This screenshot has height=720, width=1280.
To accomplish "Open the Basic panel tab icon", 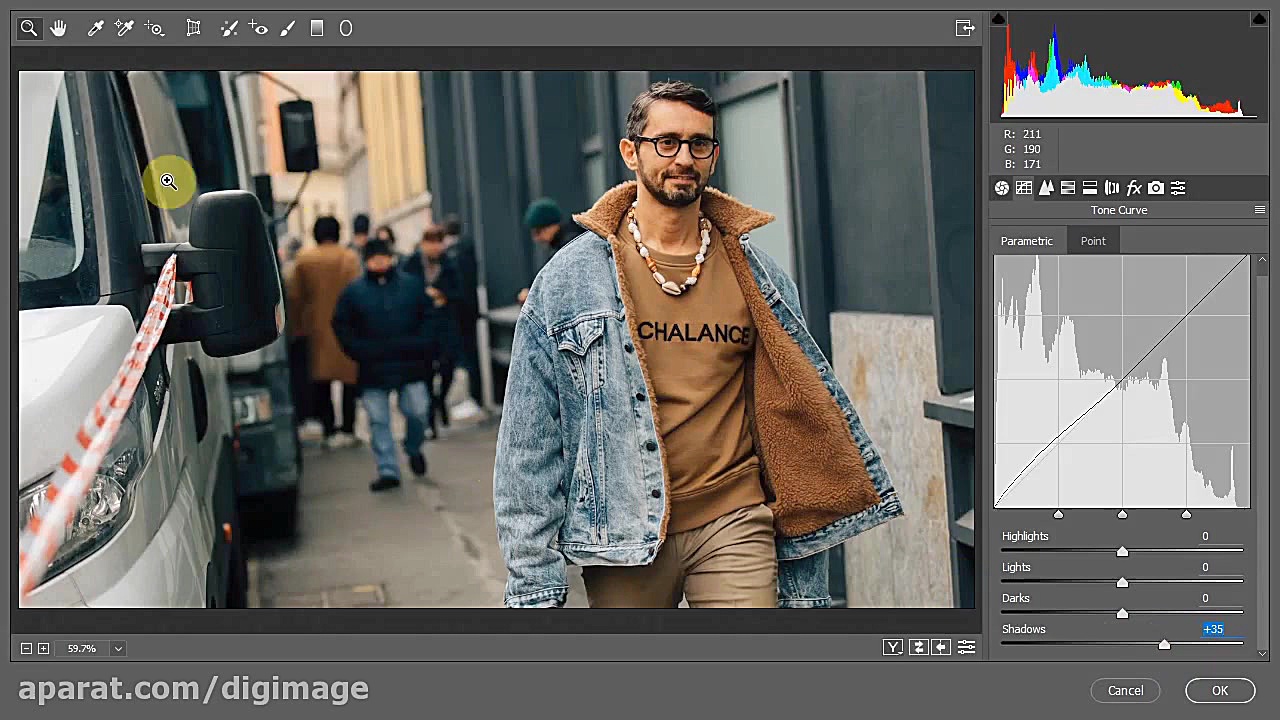I will coord(1002,188).
